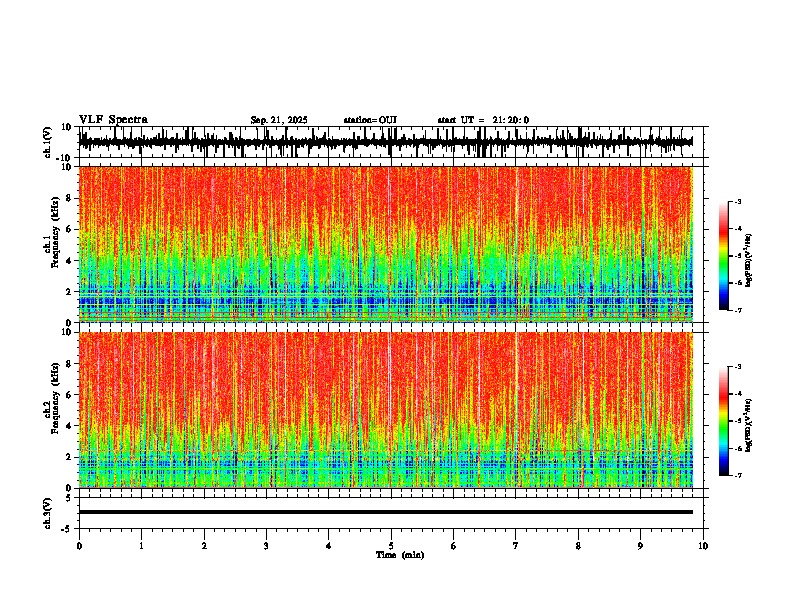Select the "ch.1(V)" axis label
The image size is (792, 612).
[x=47, y=142]
